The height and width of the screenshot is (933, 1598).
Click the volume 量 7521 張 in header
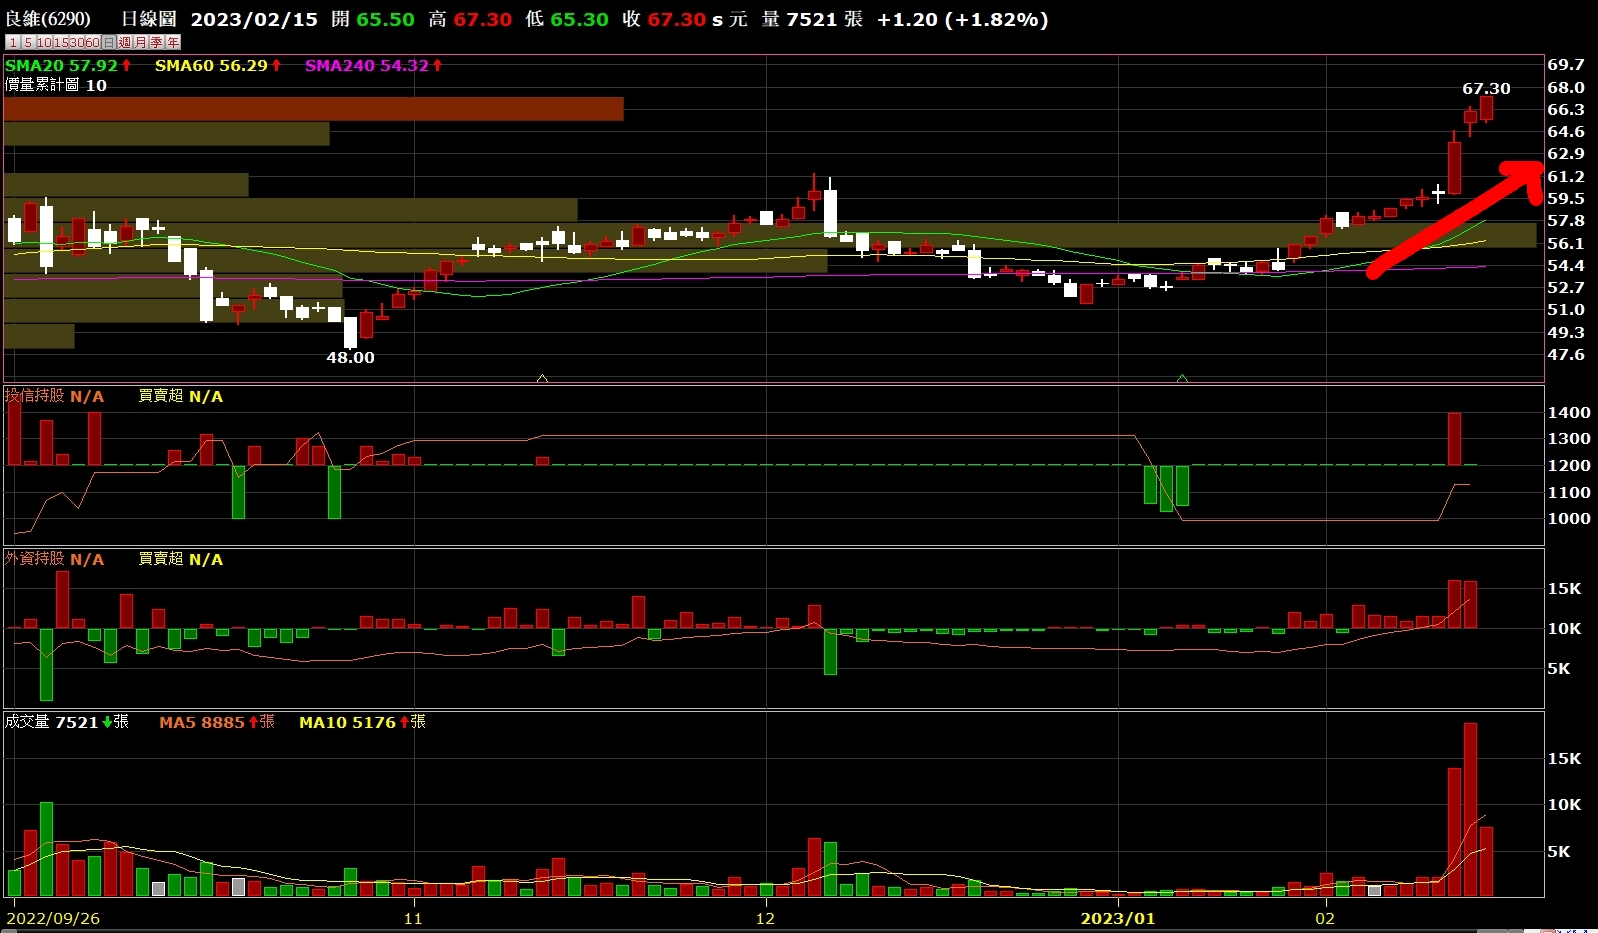click(811, 19)
